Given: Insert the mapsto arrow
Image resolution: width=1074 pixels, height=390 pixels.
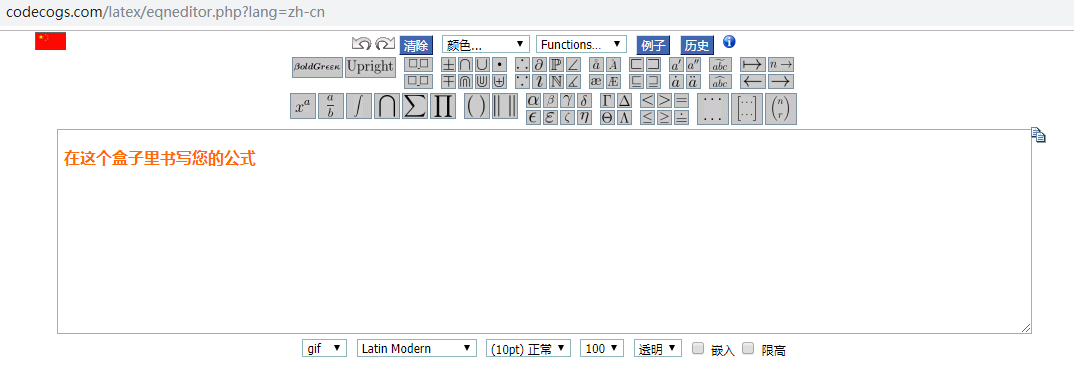Looking at the screenshot, I should point(753,64).
